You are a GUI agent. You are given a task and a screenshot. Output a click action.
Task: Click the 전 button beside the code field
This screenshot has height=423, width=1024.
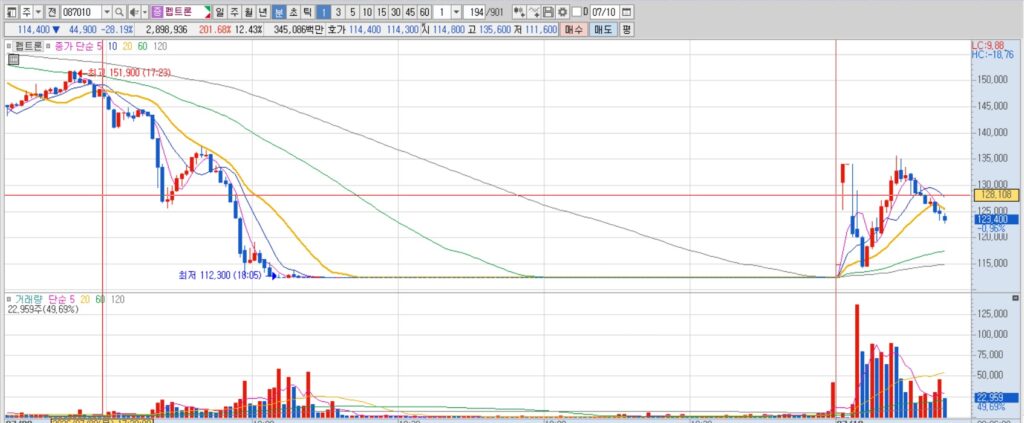(x=52, y=12)
